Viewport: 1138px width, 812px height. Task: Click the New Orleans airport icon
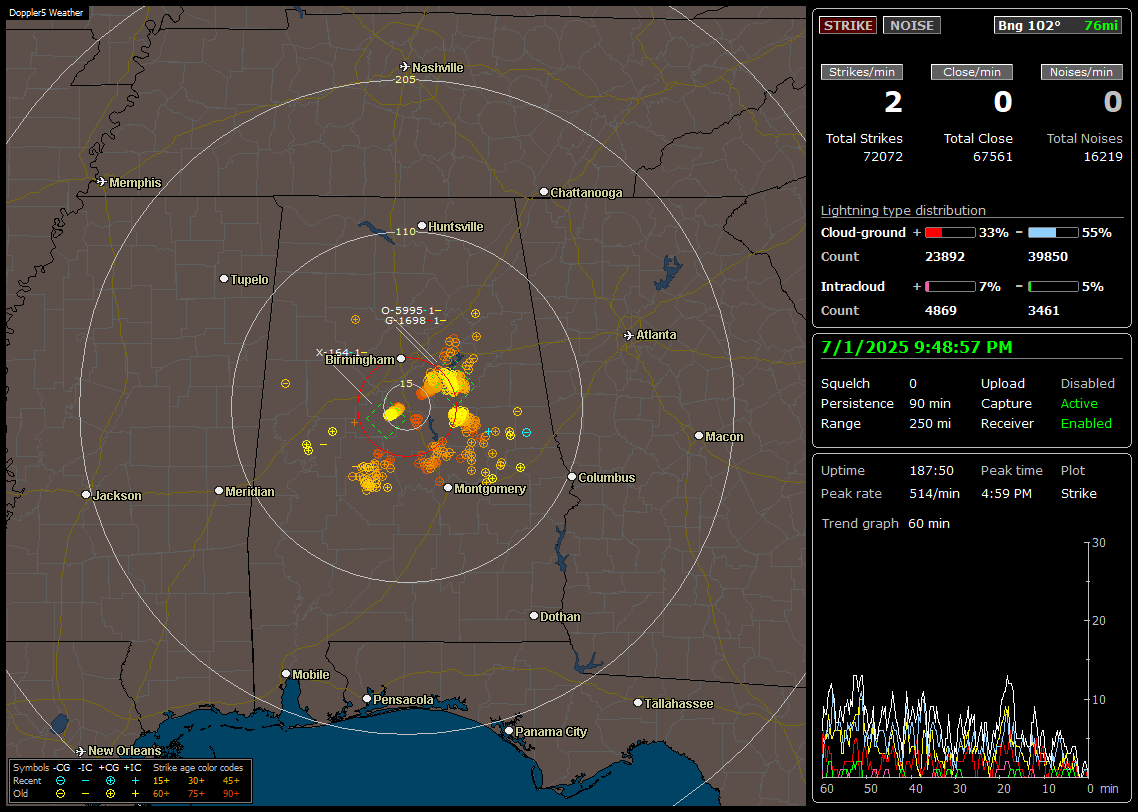81,750
